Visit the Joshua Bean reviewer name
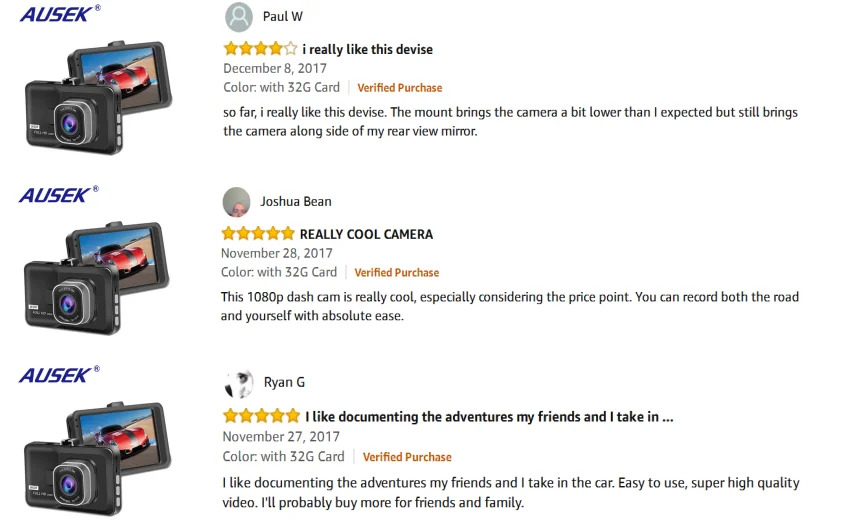Image resolution: width=843 pixels, height=531 pixels. pos(296,202)
